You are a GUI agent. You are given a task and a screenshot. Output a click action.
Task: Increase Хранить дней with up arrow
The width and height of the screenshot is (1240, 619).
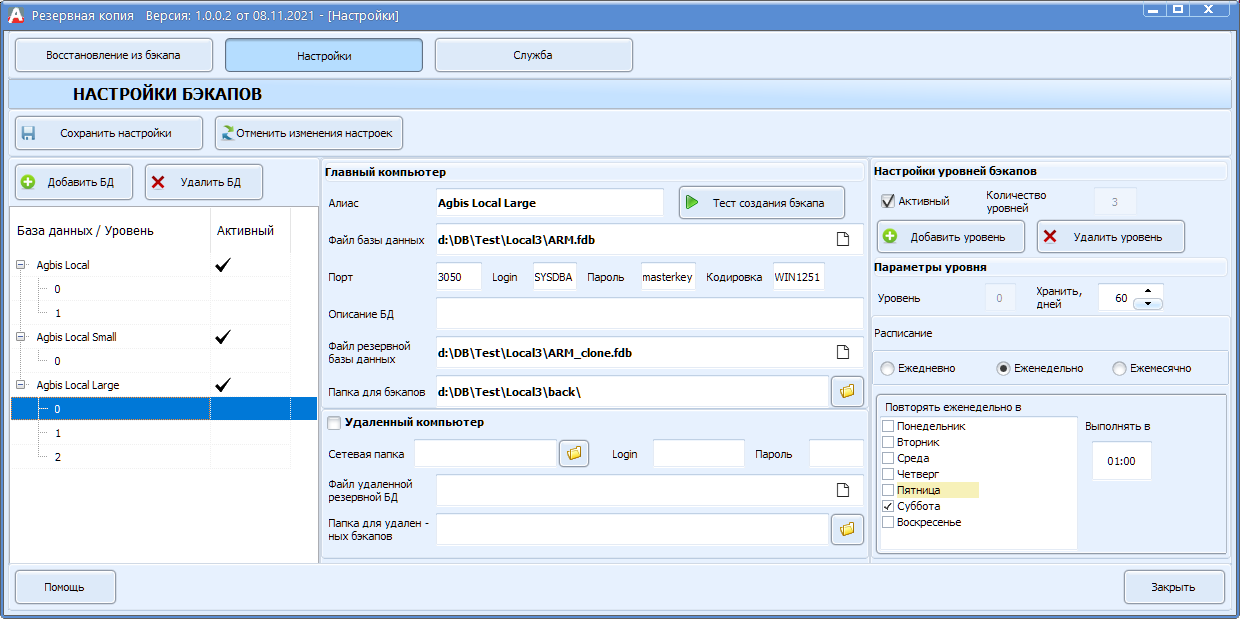click(1148, 291)
